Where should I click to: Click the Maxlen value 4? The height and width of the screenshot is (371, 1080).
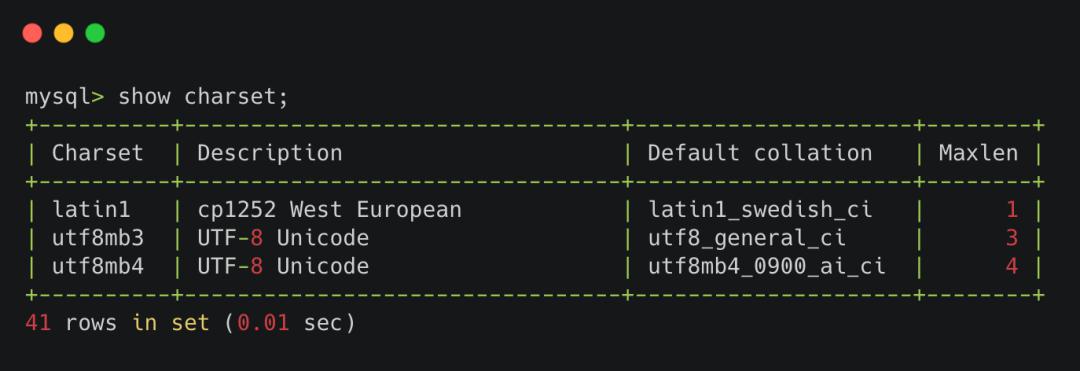pyautogui.click(x=1012, y=266)
